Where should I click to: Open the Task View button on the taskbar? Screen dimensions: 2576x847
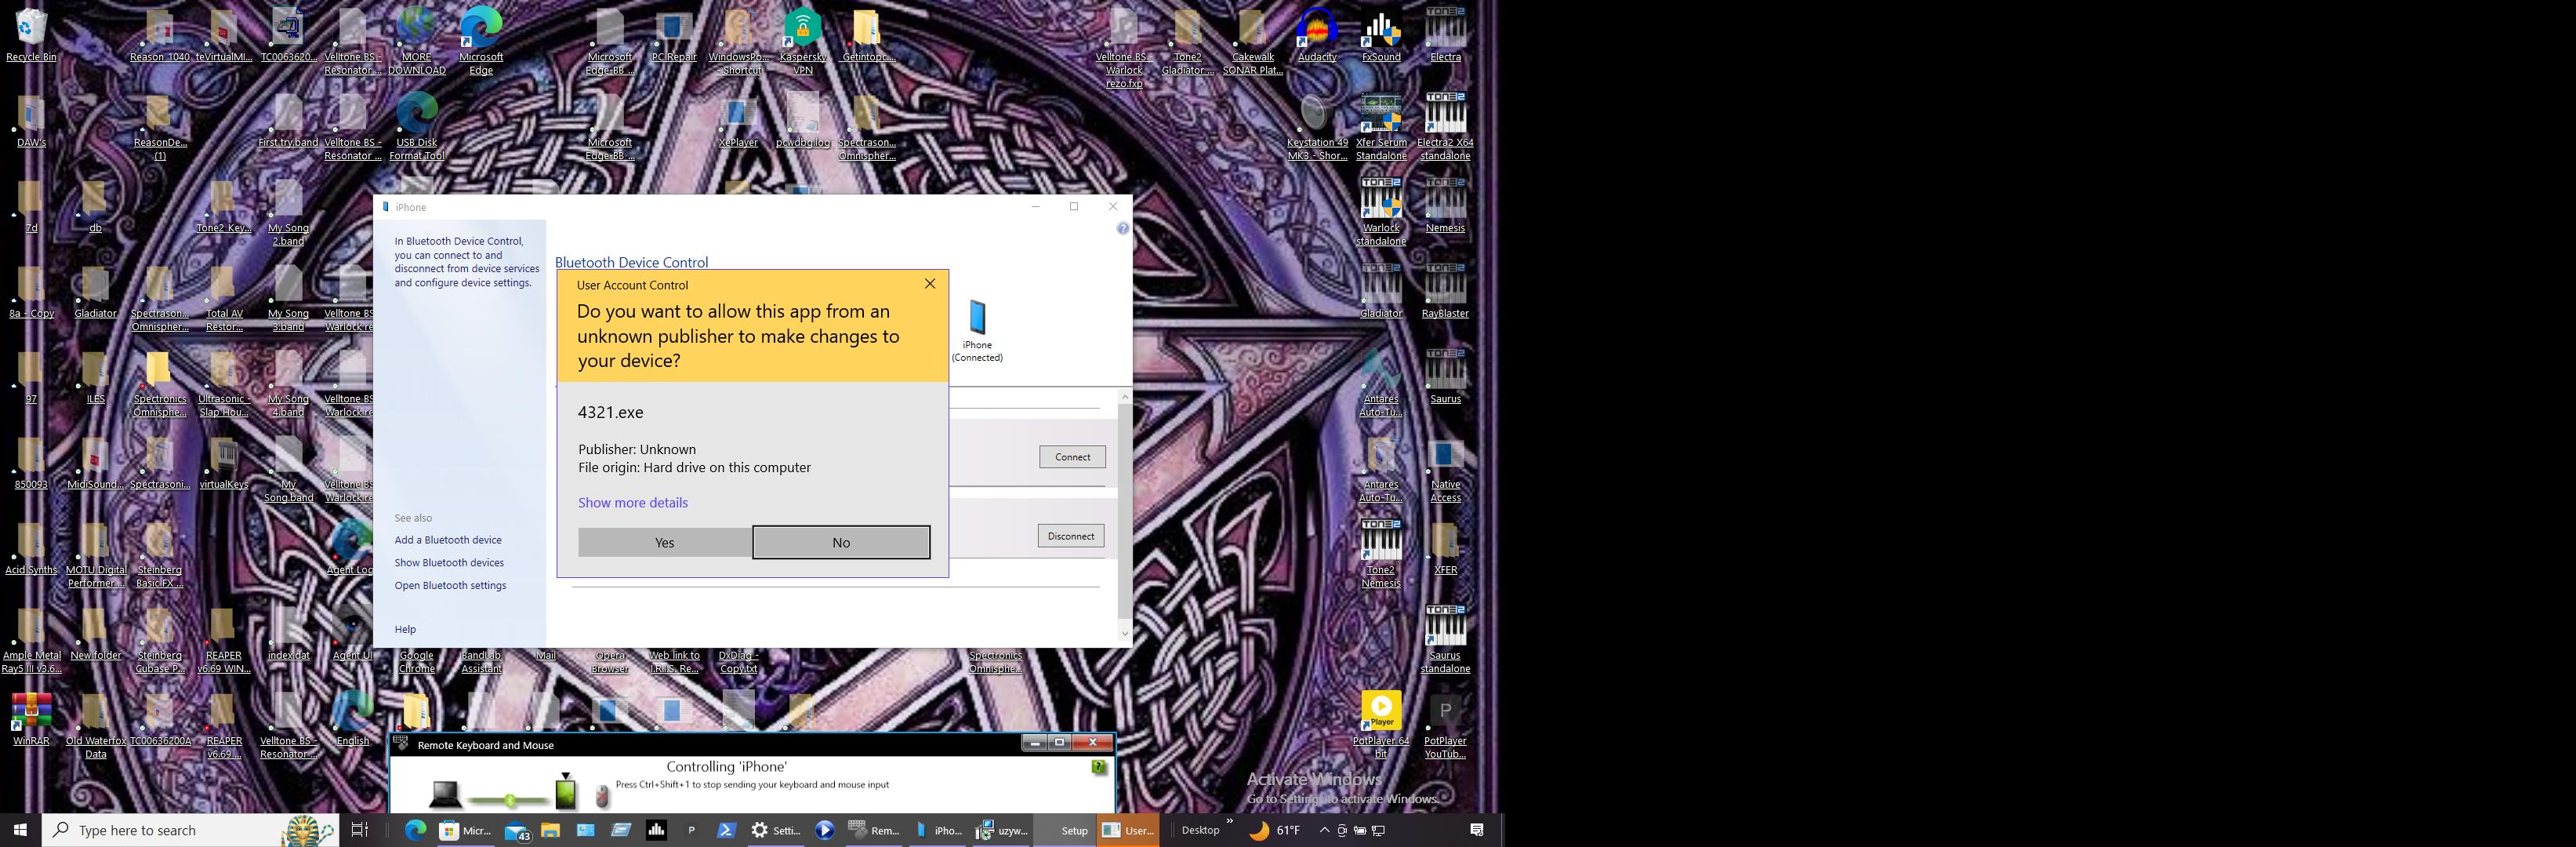(360, 830)
